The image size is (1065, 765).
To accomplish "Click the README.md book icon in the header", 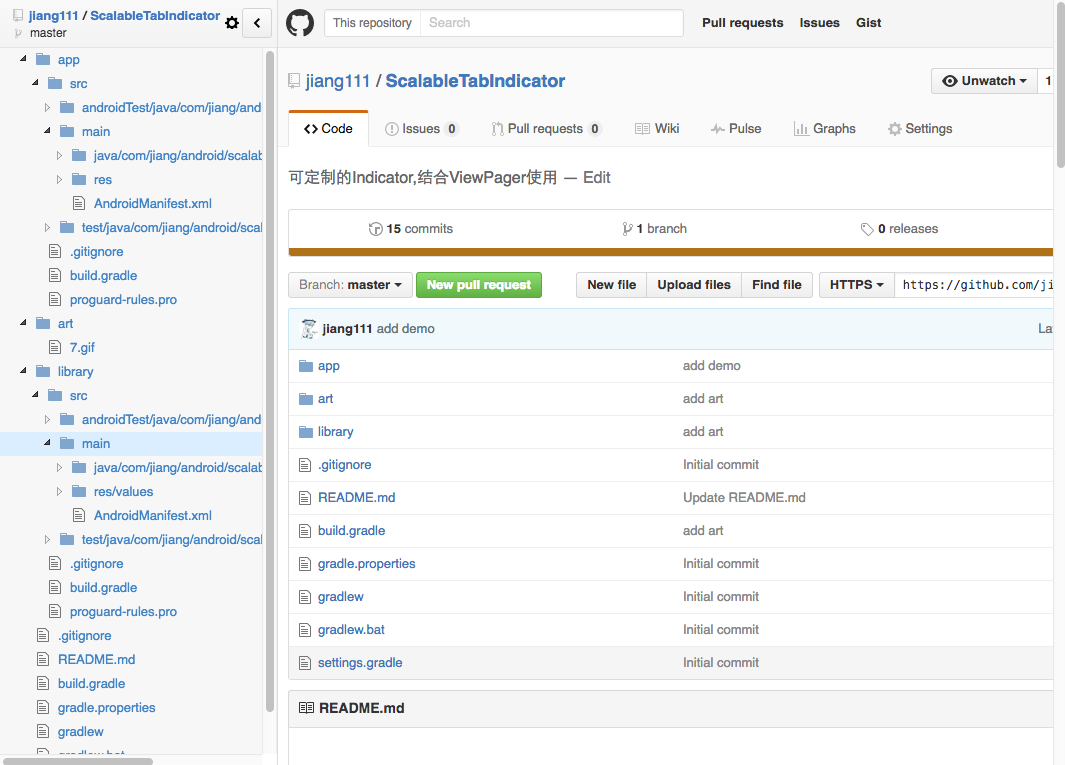I will tap(306, 708).
